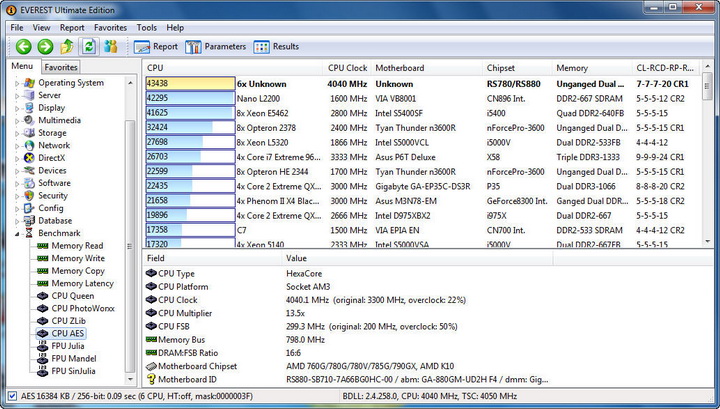Click the Manage Users people icon
The height and width of the screenshot is (409, 720).
coord(111,46)
